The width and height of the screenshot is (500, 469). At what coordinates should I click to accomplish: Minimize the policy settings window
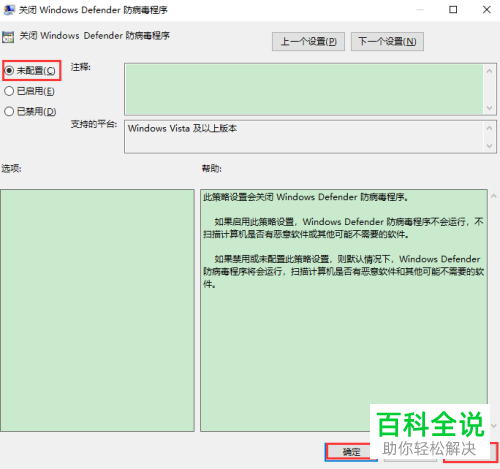click(x=420, y=10)
